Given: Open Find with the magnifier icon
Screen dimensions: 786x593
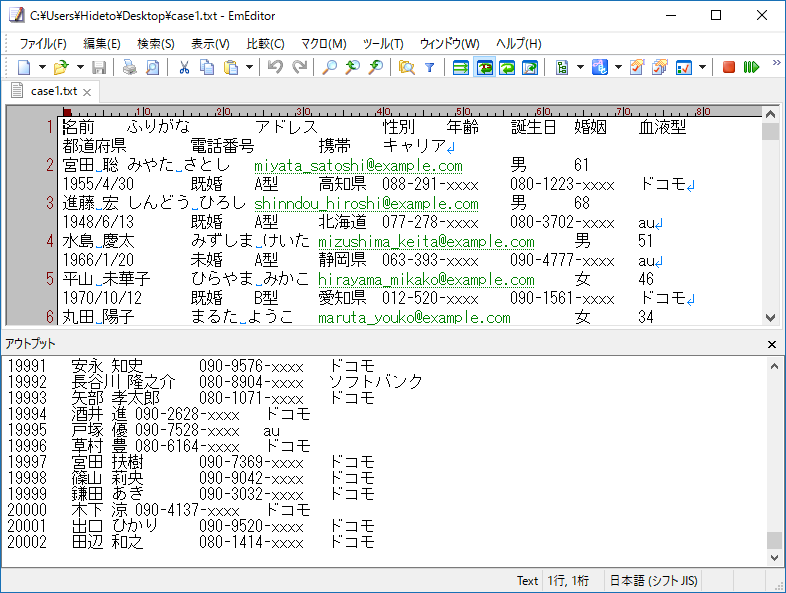Looking at the screenshot, I should [x=329, y=67].
